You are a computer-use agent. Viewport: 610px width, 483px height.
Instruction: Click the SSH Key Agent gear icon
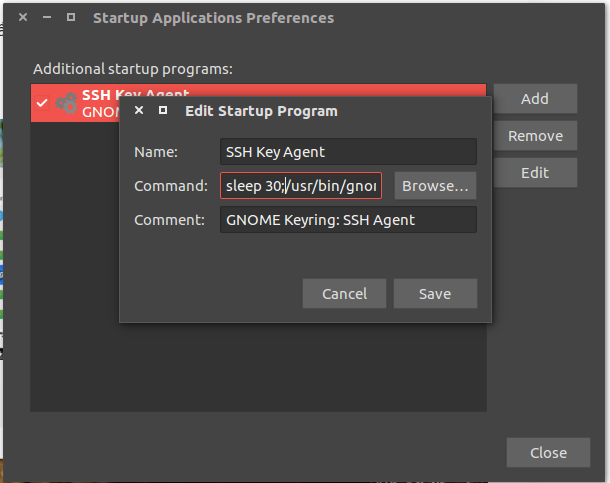pos(67,102)
